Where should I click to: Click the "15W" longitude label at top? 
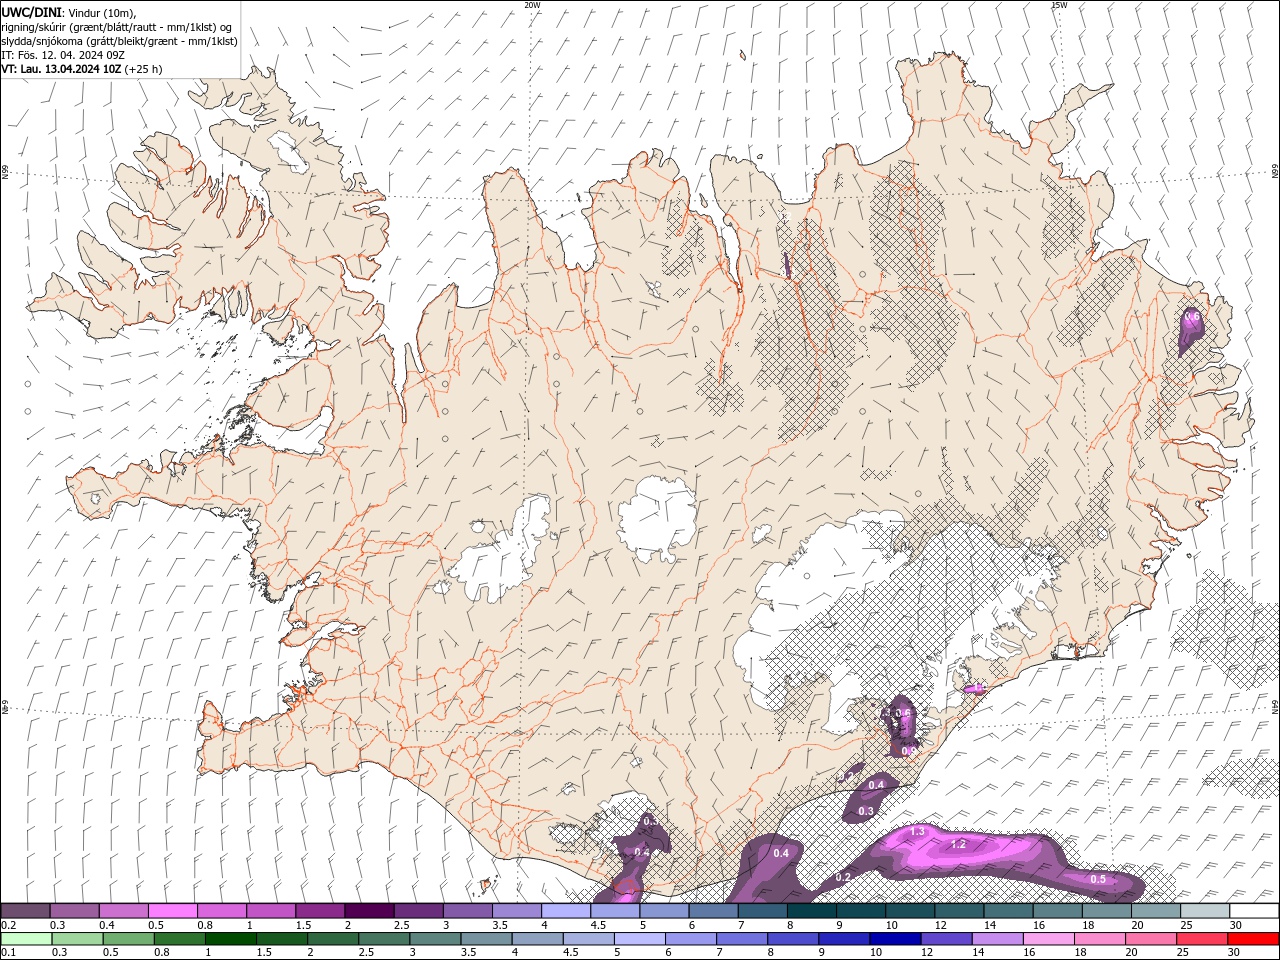[x=1059, y=5]
